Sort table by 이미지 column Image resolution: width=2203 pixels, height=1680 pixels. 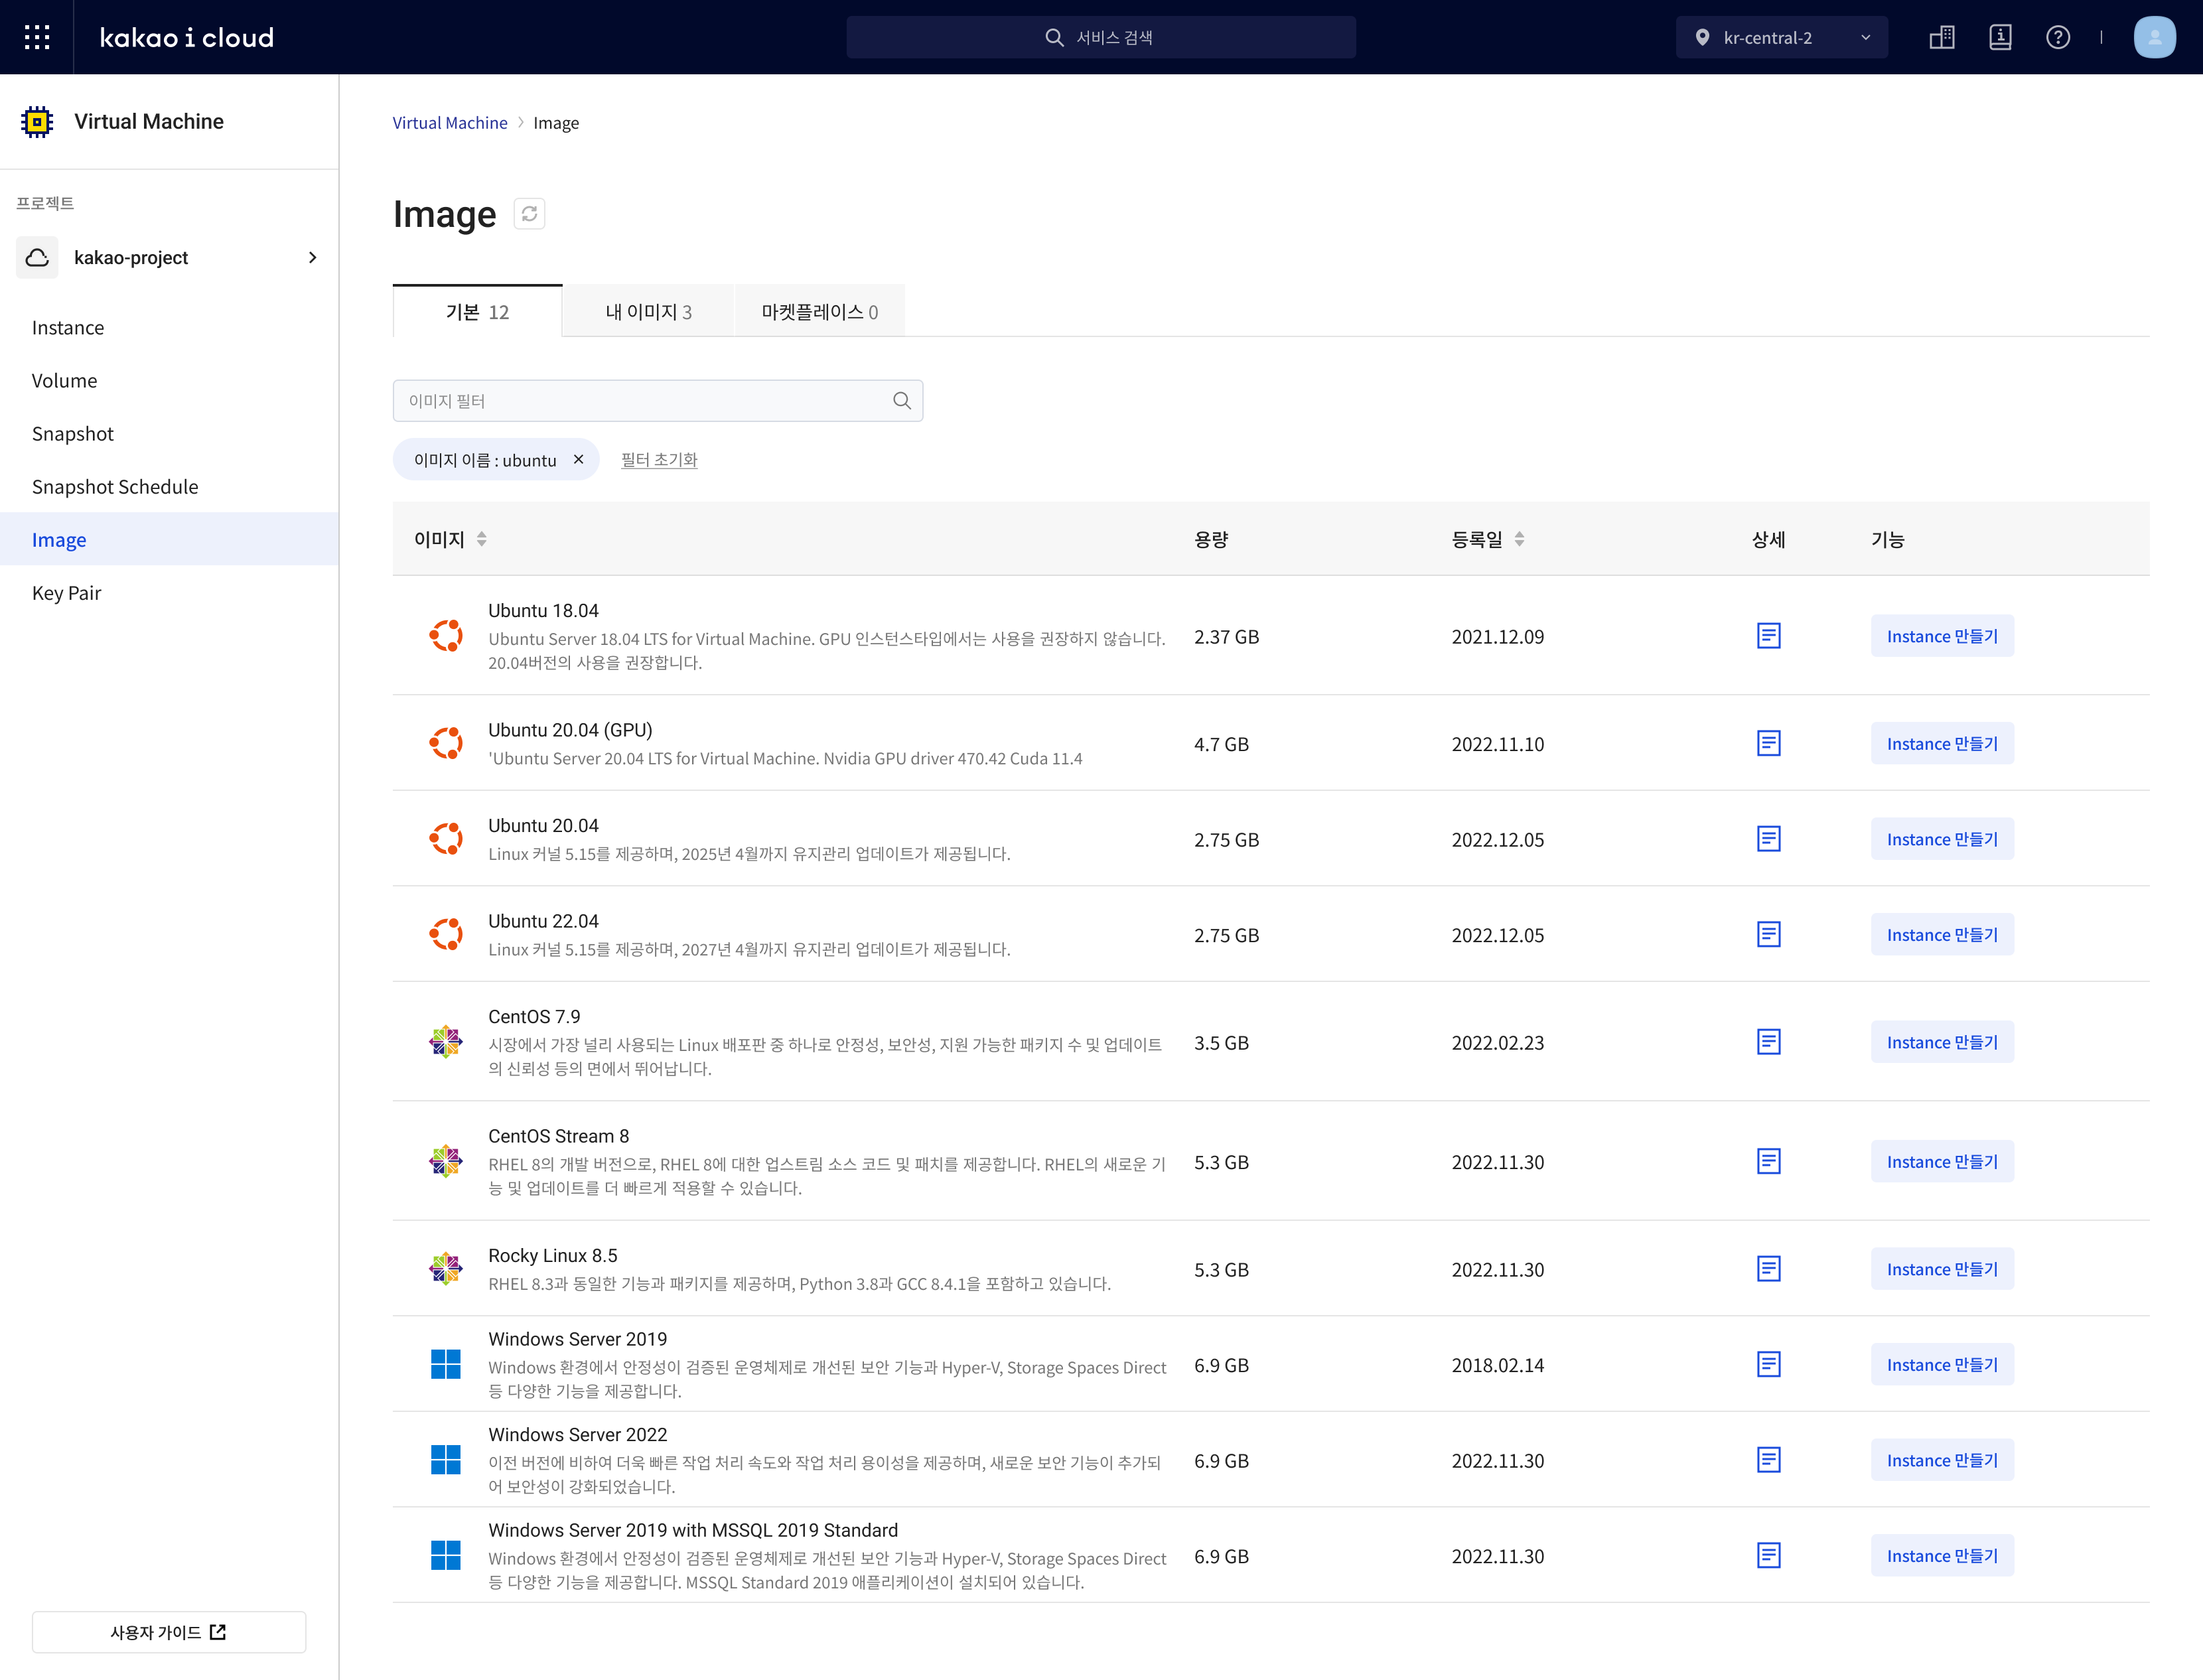click(x=481, y=539)
